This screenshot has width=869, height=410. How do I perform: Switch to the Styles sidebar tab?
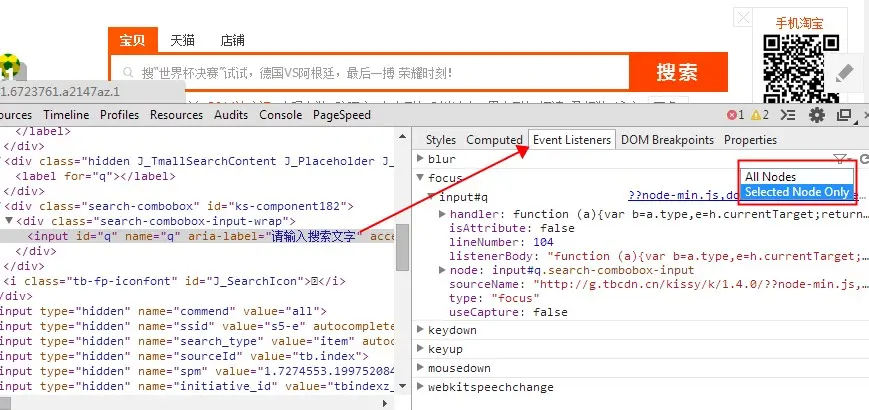(441, 140)
